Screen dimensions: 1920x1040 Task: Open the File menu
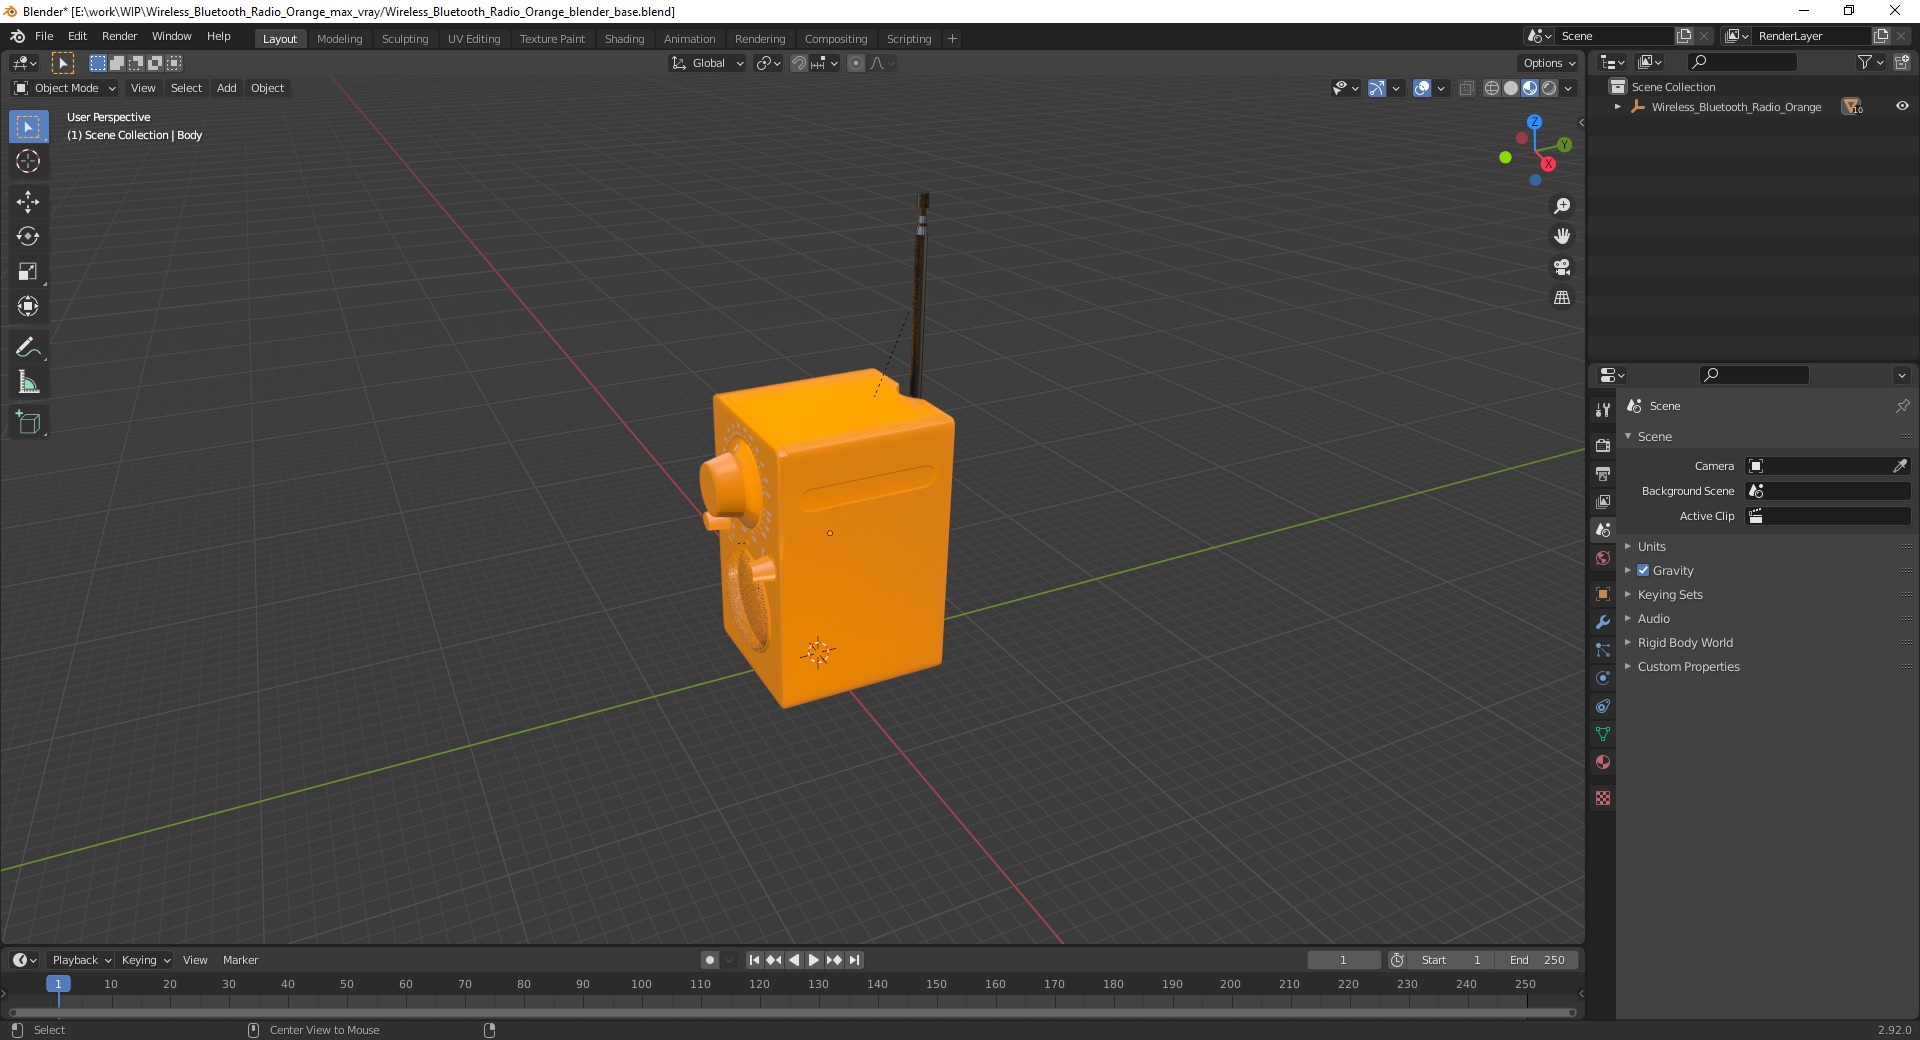click(44, 36)
